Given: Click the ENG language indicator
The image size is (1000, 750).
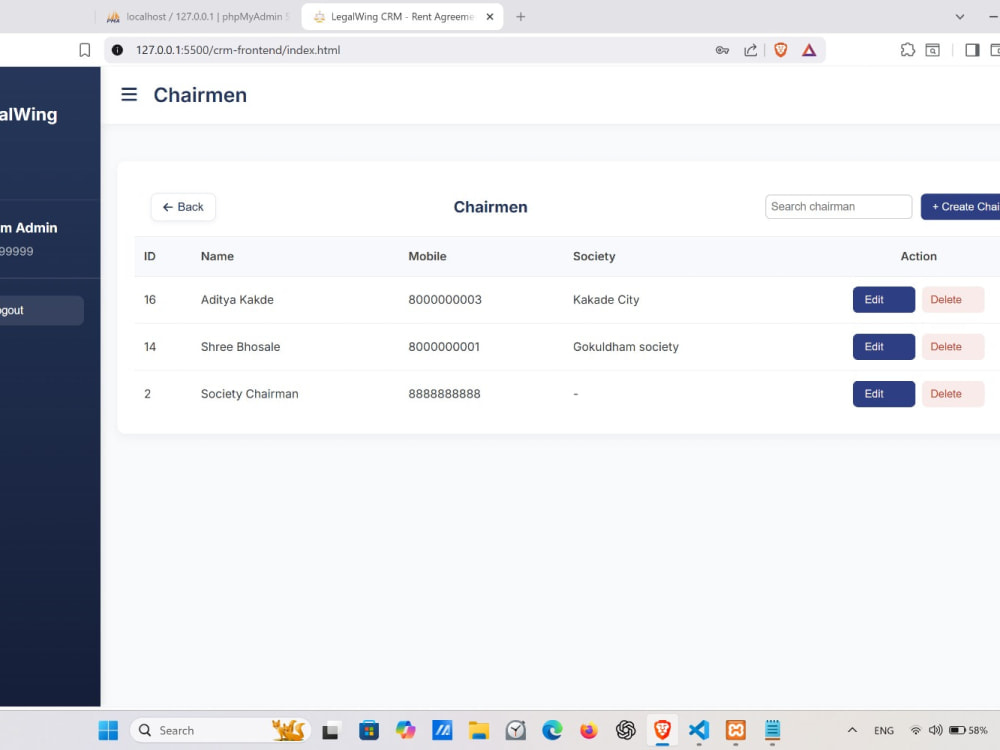Looking at the screenshot, I should pyautogui.click(x=883, y=730).
